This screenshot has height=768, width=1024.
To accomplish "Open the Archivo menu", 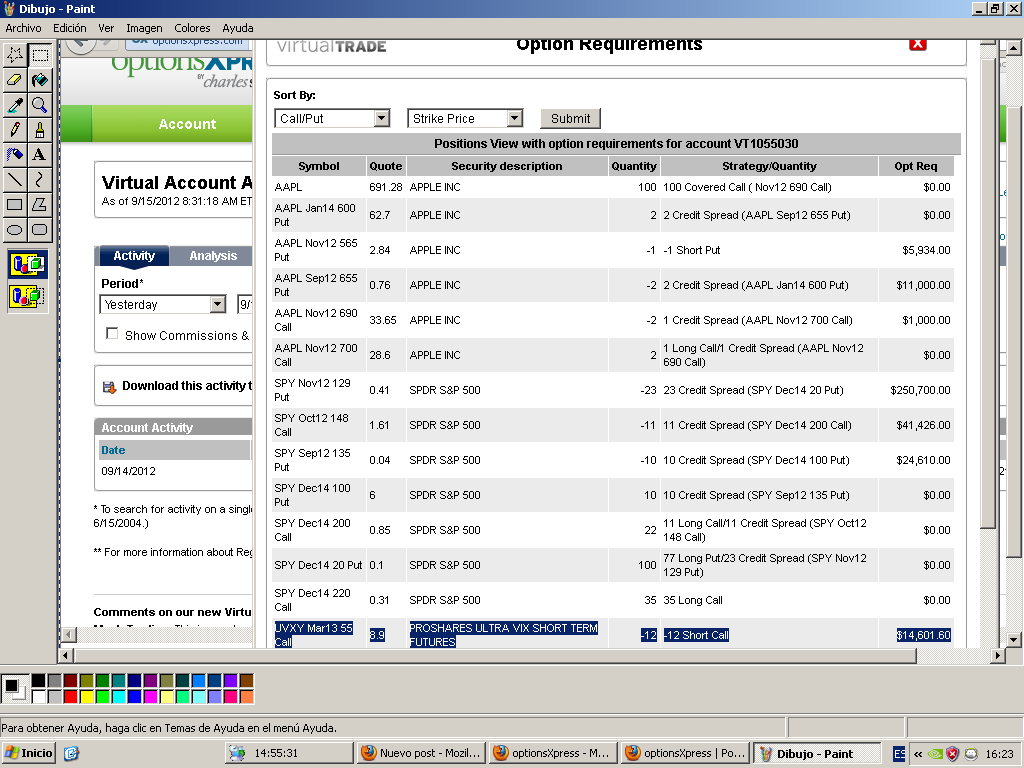I will click(x=23, y=28).
